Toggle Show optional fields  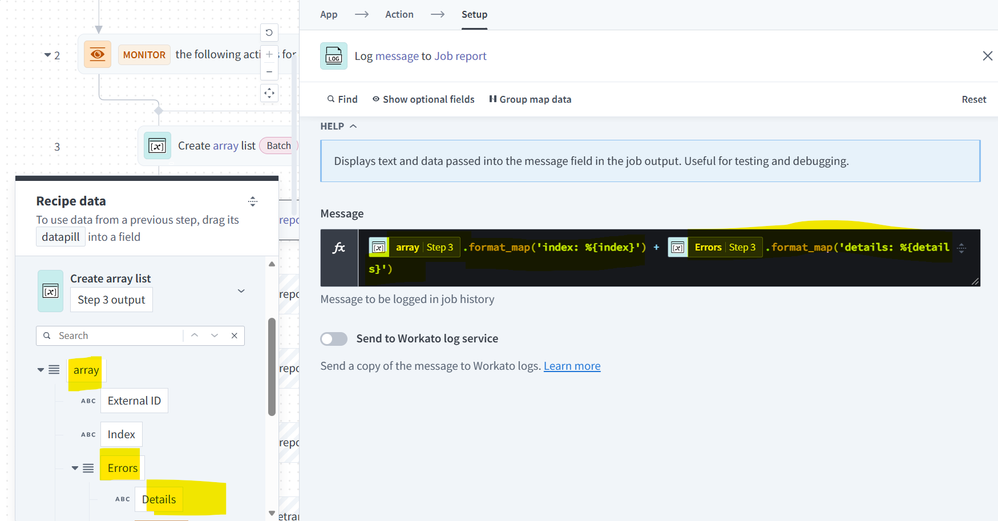tap(422, 100)
